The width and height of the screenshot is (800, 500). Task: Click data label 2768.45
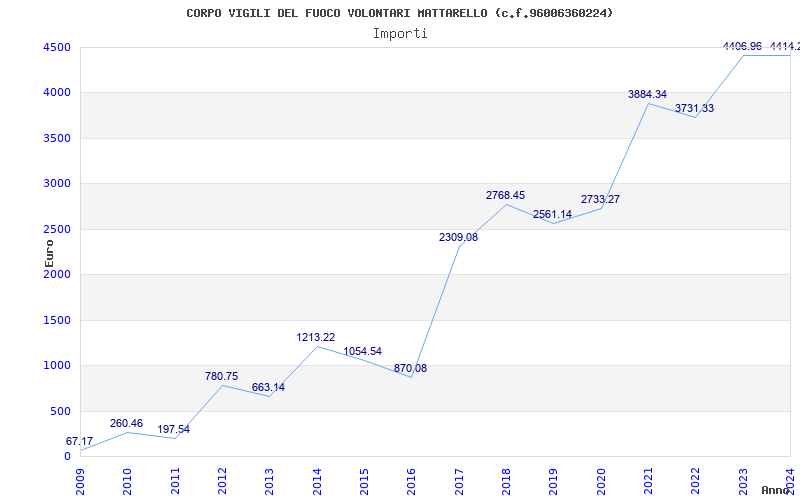tap(506, 195)
